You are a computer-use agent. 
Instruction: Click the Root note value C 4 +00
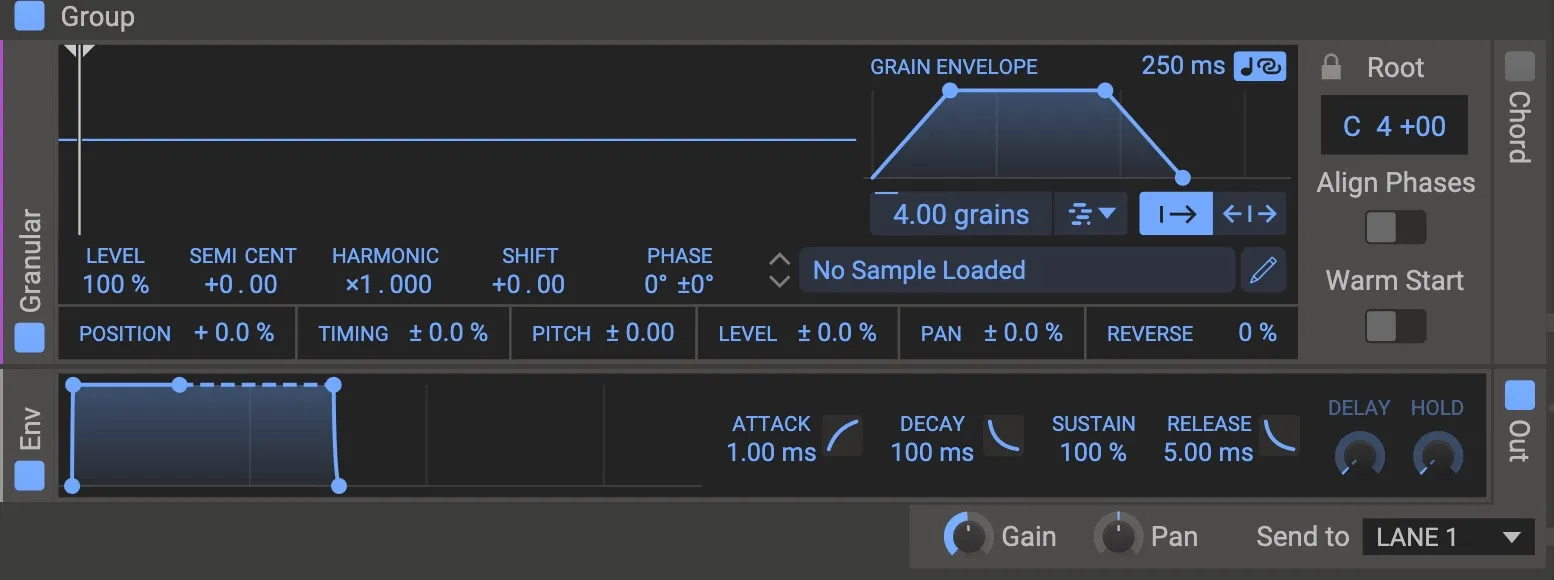[x=1394, y=125]
